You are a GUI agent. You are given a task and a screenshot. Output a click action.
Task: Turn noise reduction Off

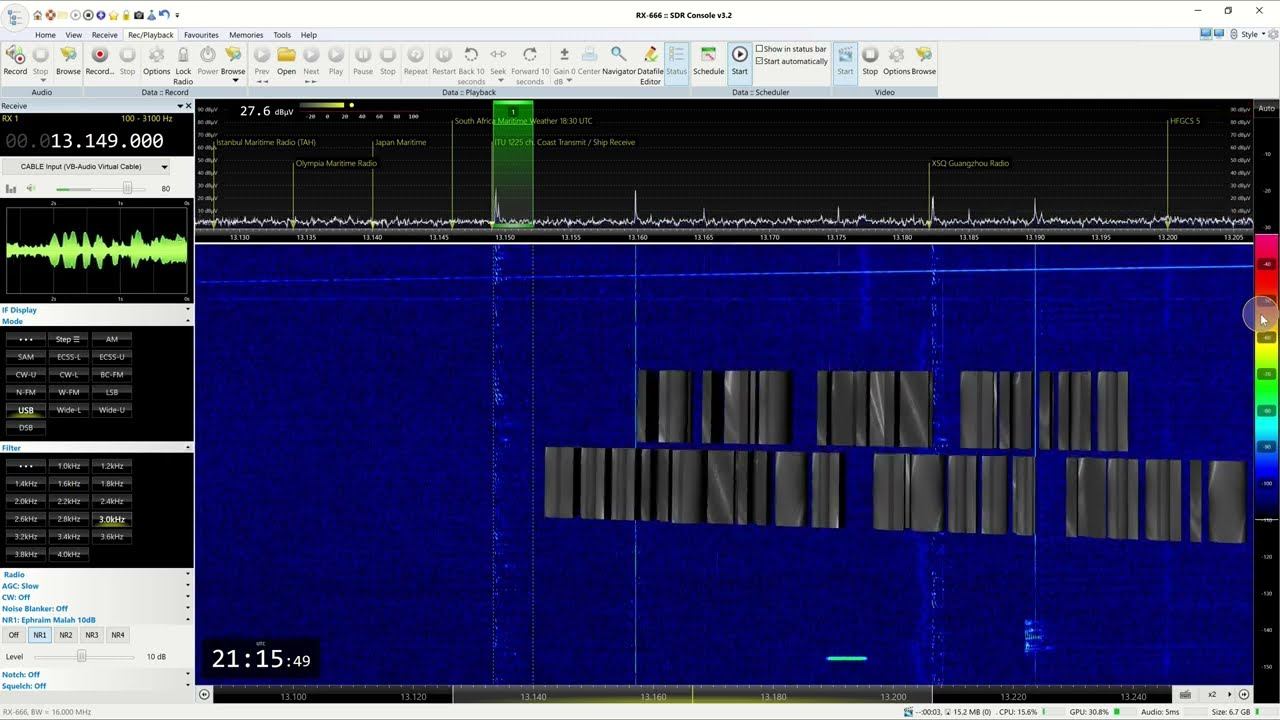14,635
